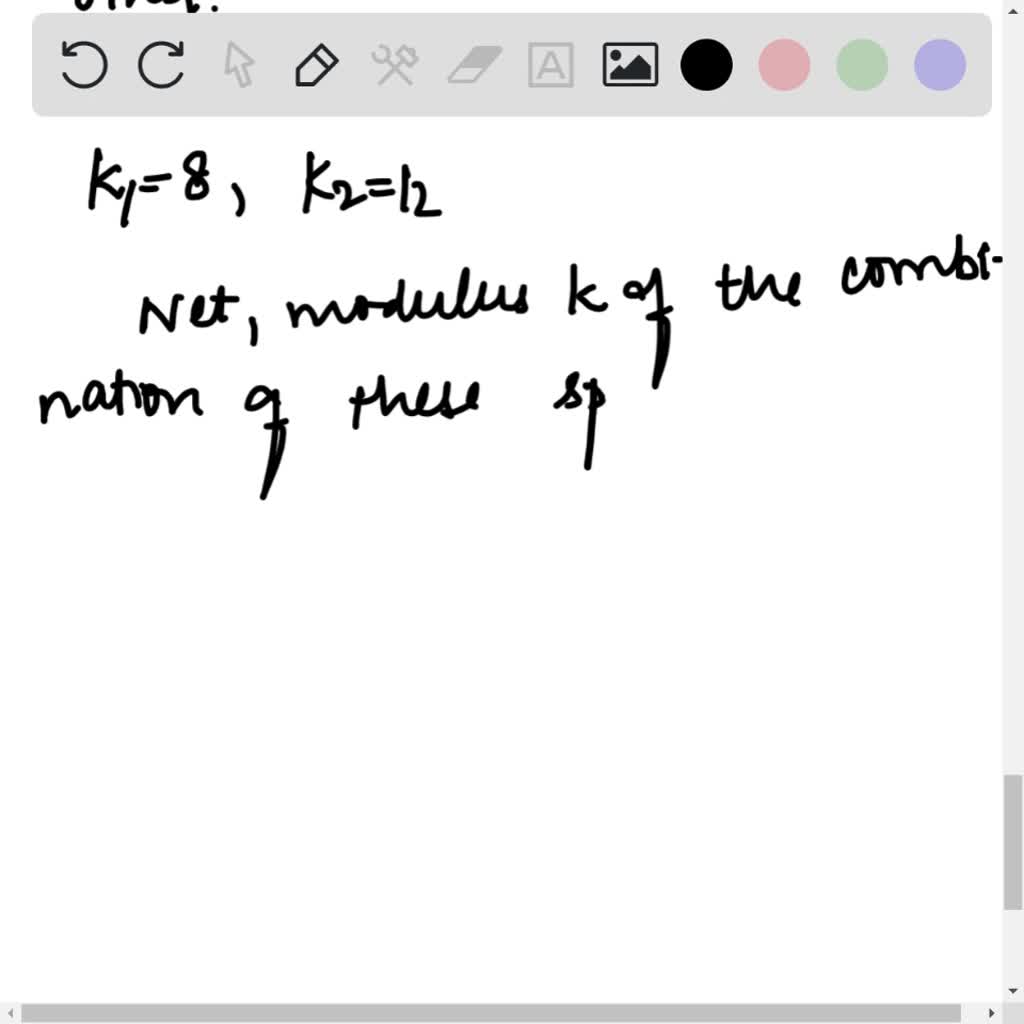Image resolution: width=1024 pixels, height=1024 pixels.
Task: Select the pointer/selection tool
Action: point(240,65)
